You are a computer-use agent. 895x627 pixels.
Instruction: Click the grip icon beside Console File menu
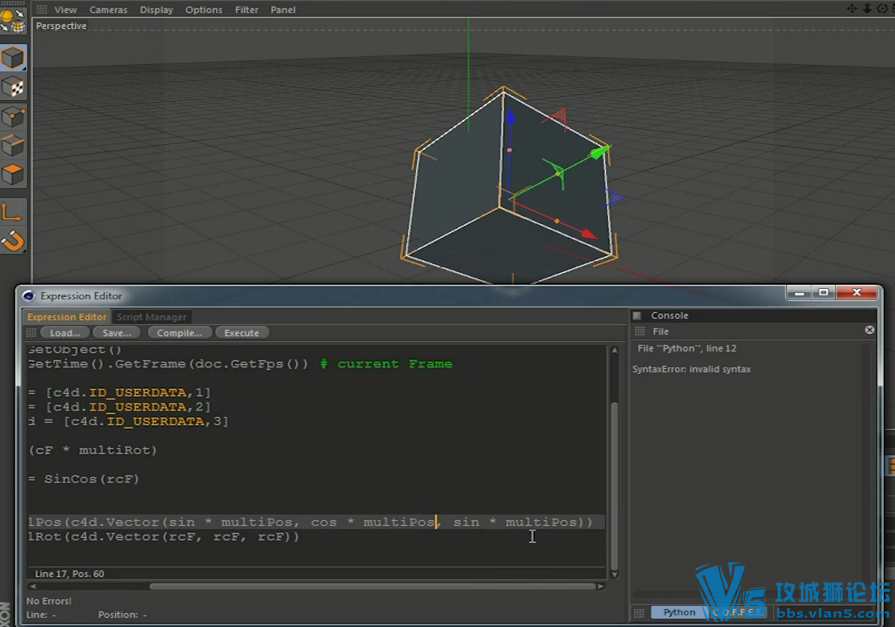tap(640, 331)
